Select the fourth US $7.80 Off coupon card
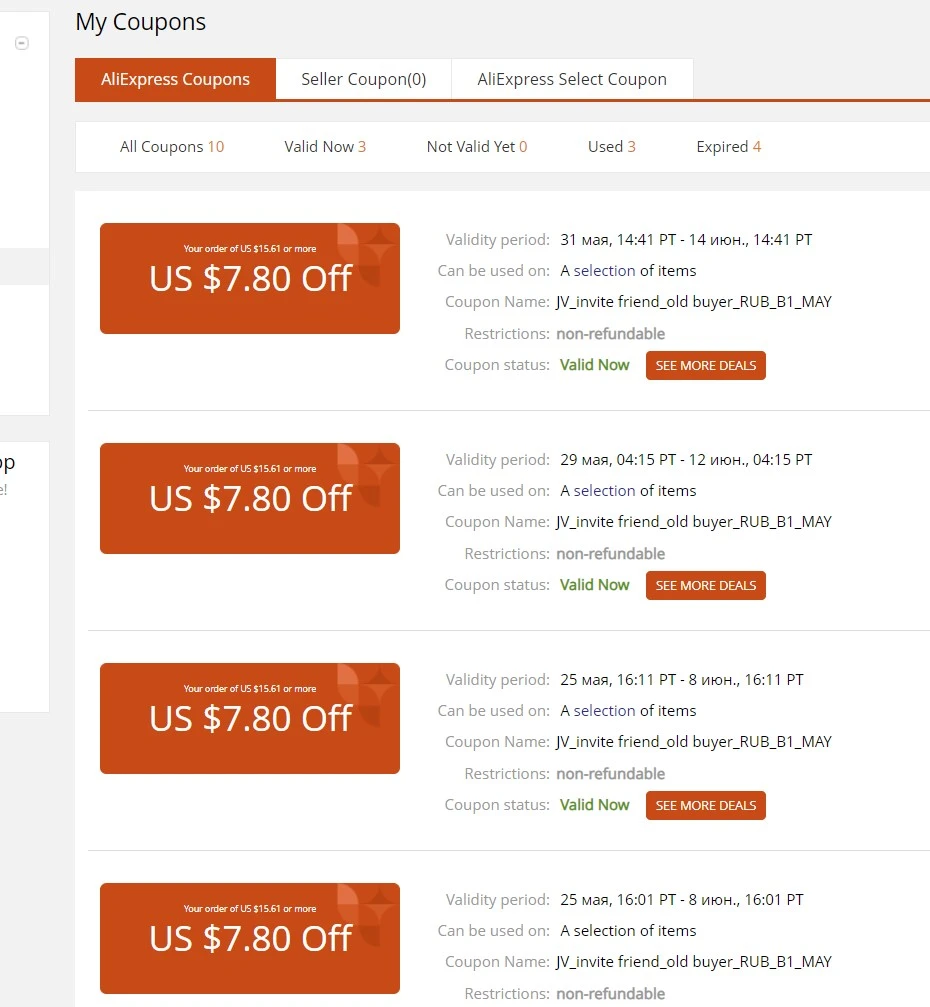 click(x=250, y=938)
